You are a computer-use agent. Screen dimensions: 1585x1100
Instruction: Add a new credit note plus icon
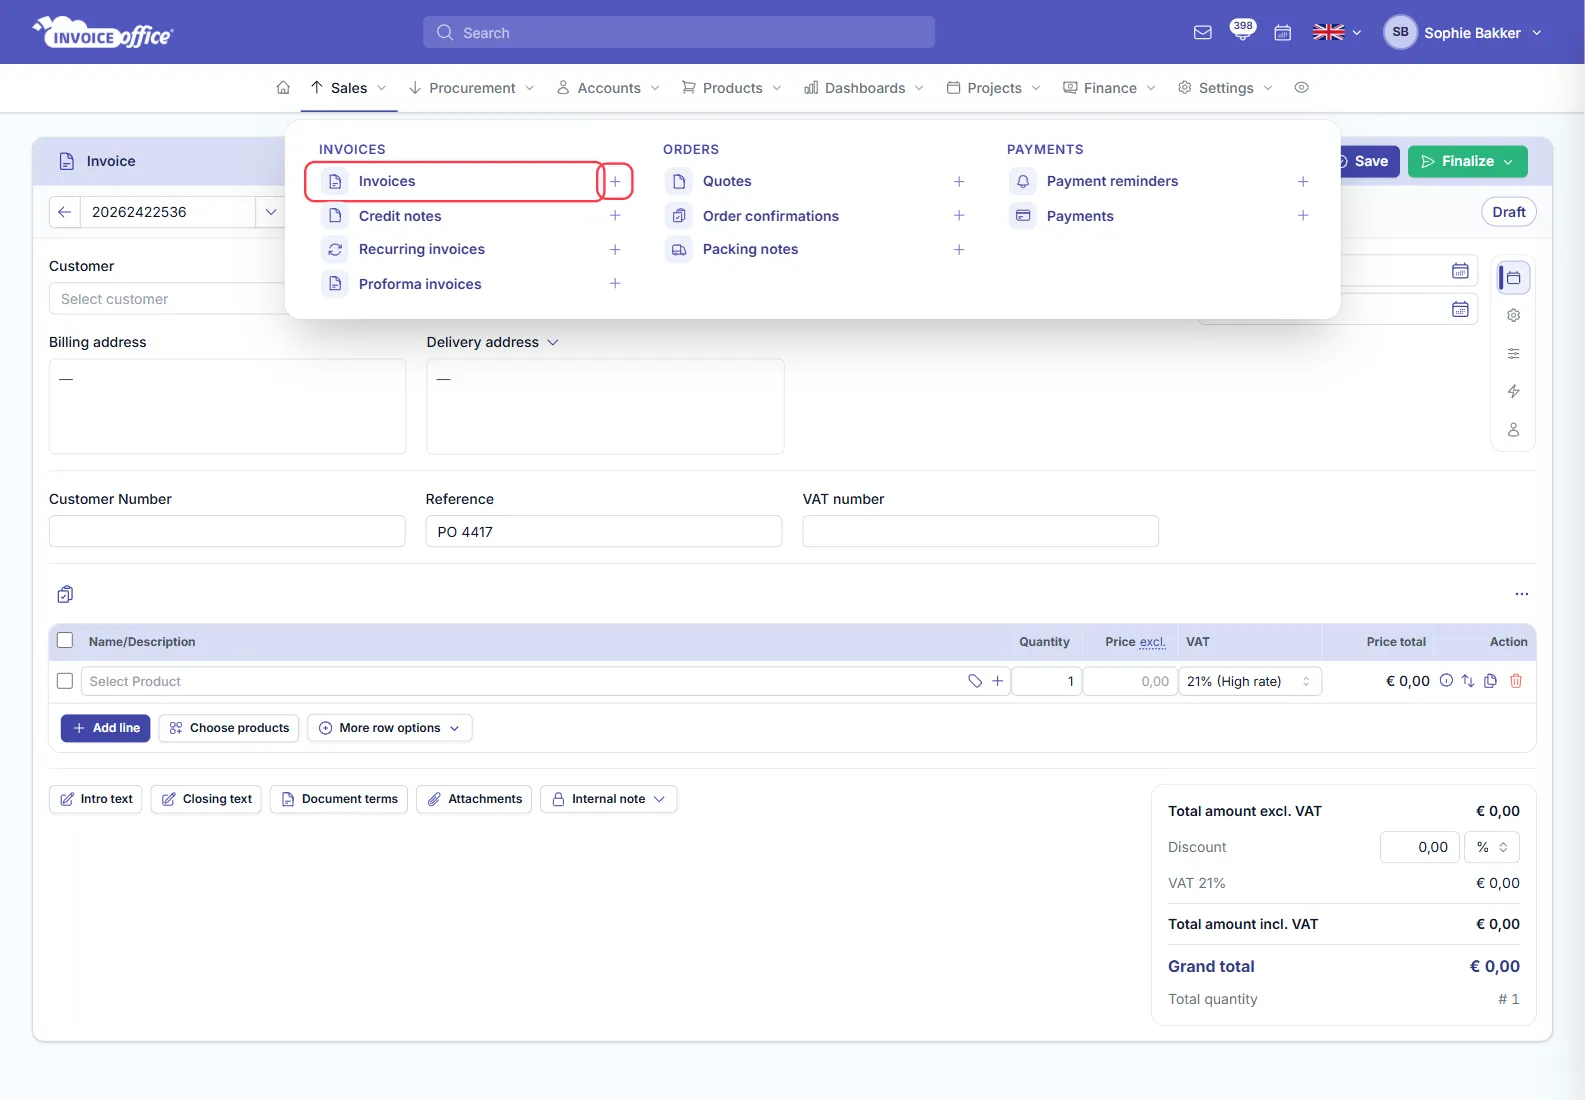click(615, 216)
